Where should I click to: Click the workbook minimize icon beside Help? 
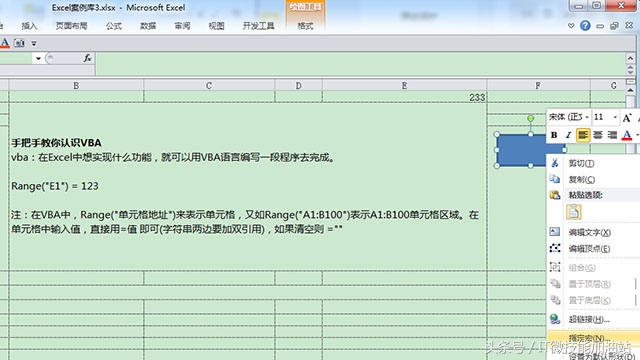click(600, 26)
